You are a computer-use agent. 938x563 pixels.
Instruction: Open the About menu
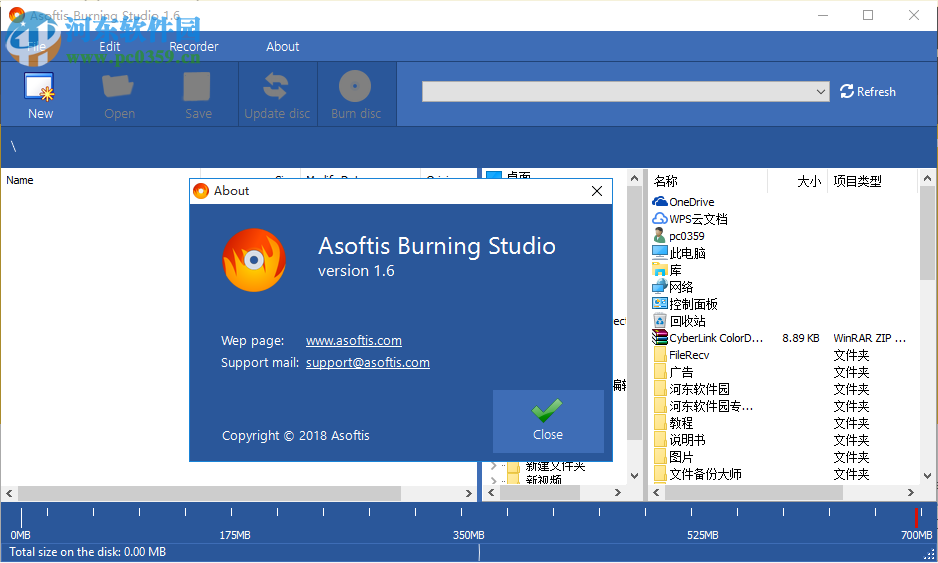(x=282, y=47)
